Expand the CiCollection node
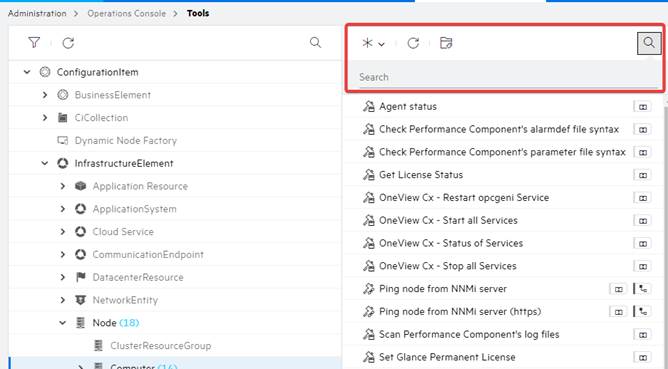 [45, 118]
